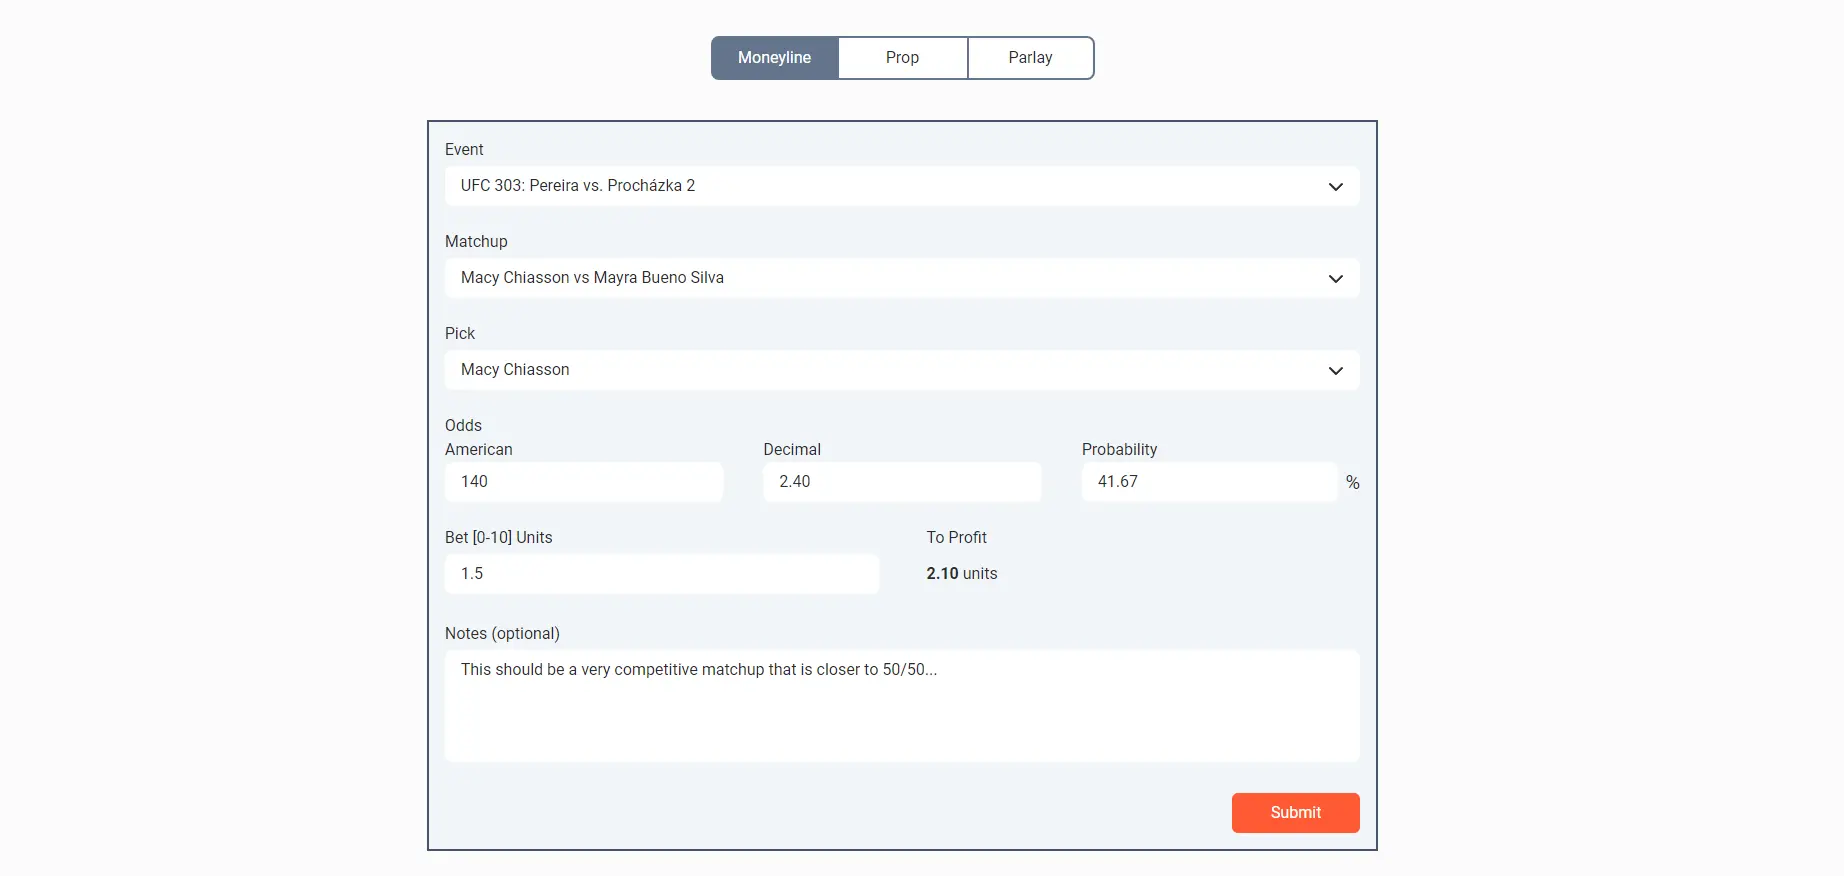Click the "Notes (optional)" label
Viewport: 1844px width, 876px height.
pyautogui.click(x=502, y=634)
